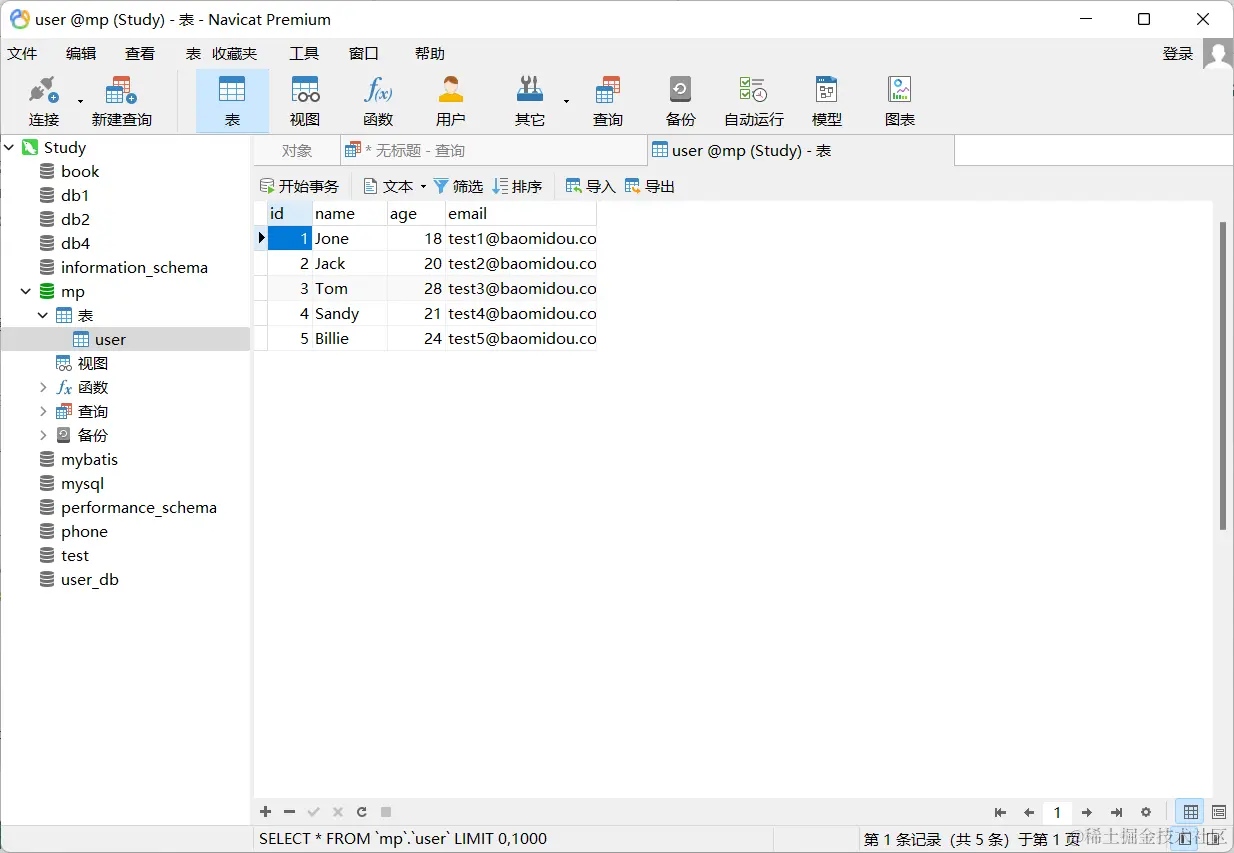Screen dimensions: 1234x853
Task: Open the 图表 chart toolbar icon
Action: point(900,101)
